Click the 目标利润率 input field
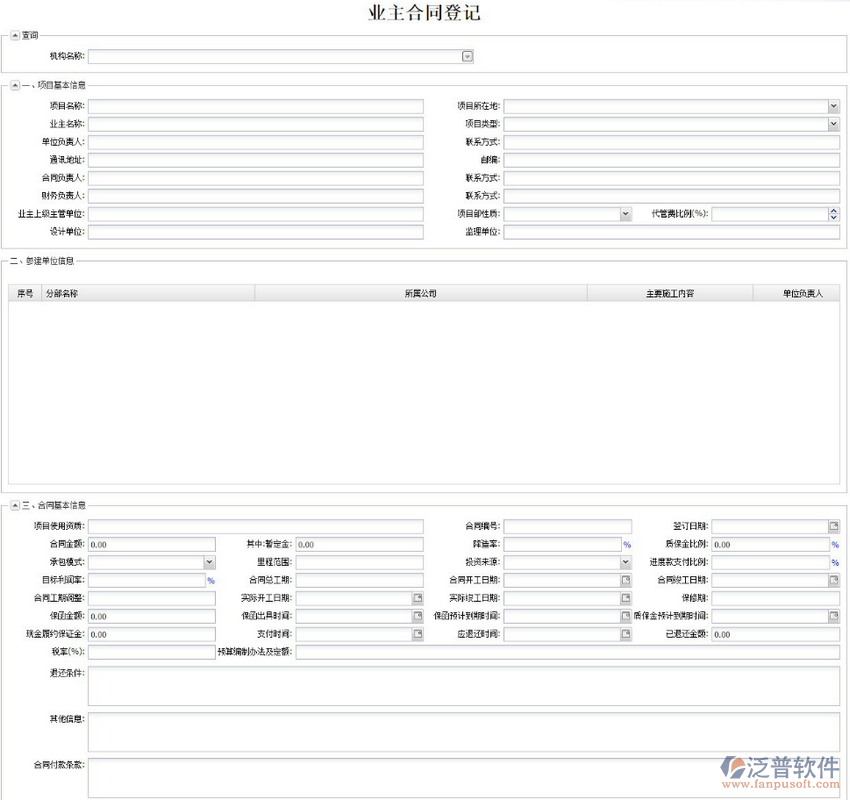The width and height of the screenshot is (850, 800). [147, 580]
